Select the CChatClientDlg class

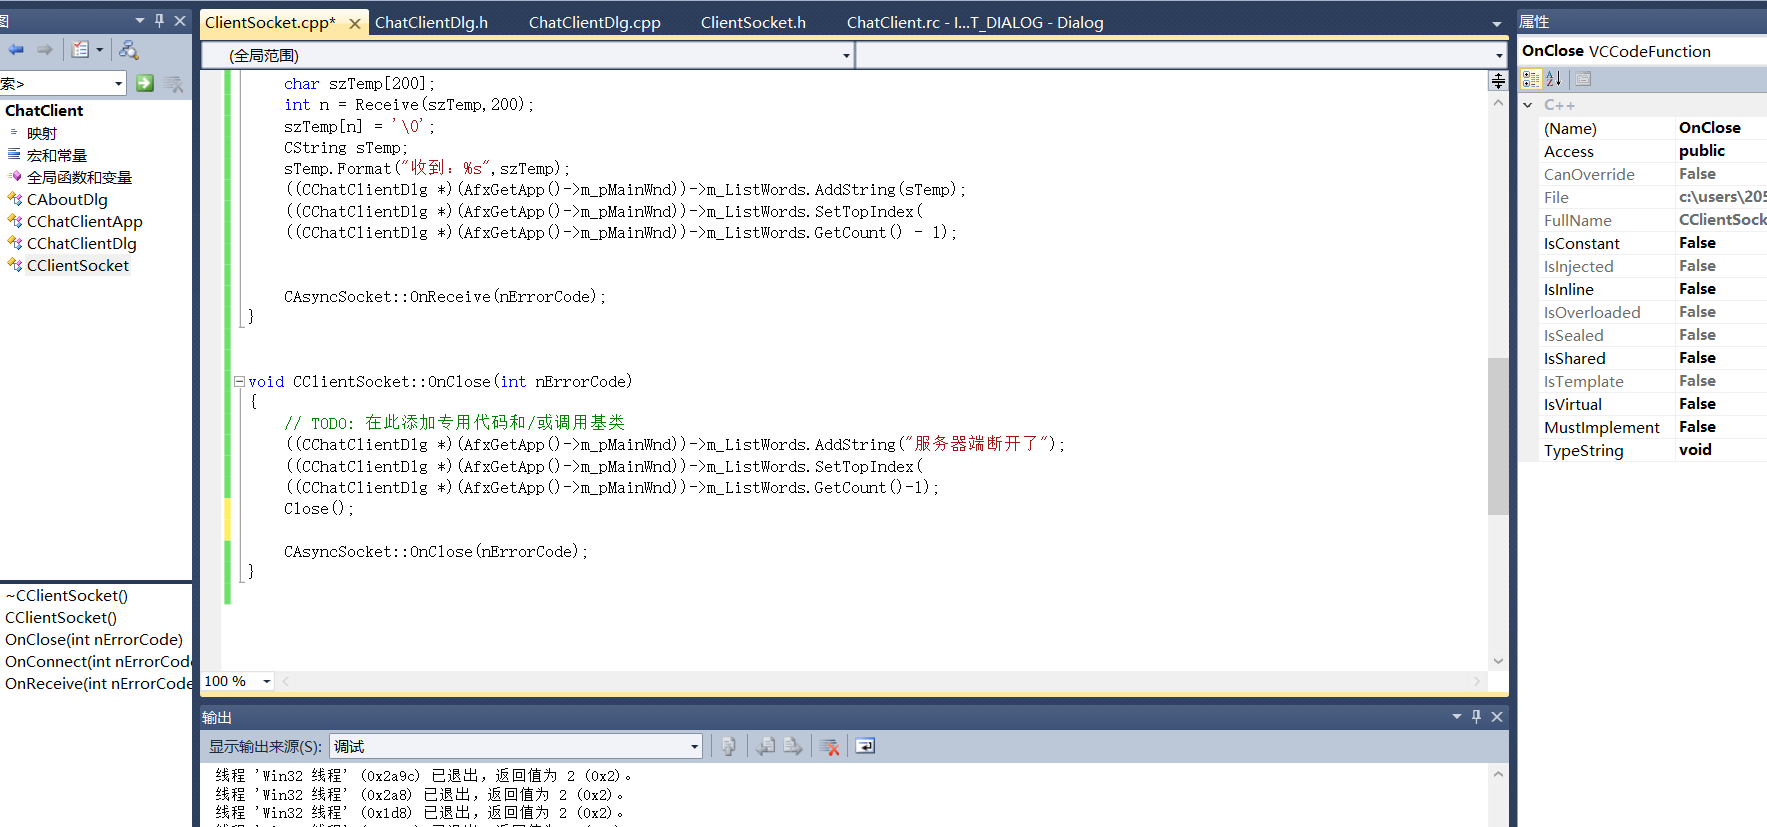pyautogui.click(x=81, y=243)
